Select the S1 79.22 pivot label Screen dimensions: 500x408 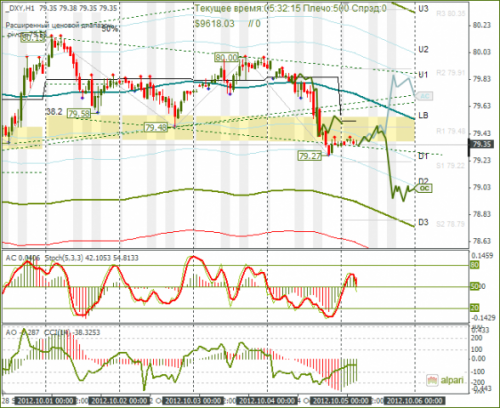(x=451, y=165)
